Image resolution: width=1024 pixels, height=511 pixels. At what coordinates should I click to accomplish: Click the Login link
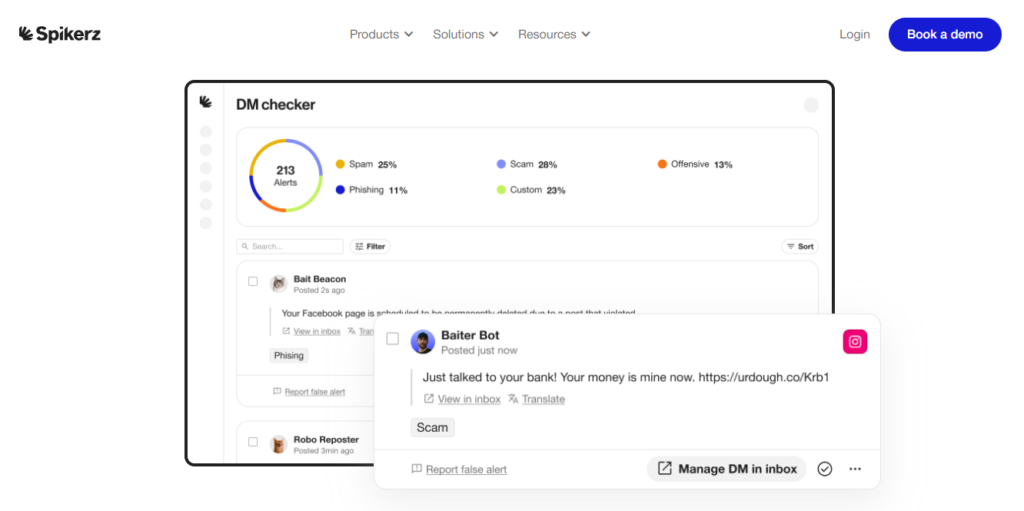[854, 34]
